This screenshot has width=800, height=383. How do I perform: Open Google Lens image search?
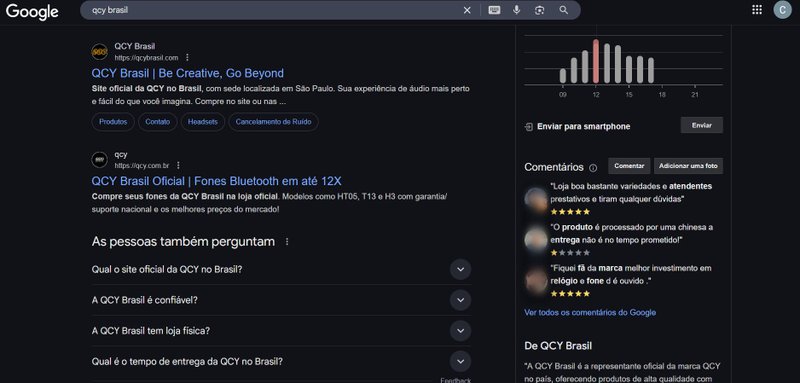(539, 10)
